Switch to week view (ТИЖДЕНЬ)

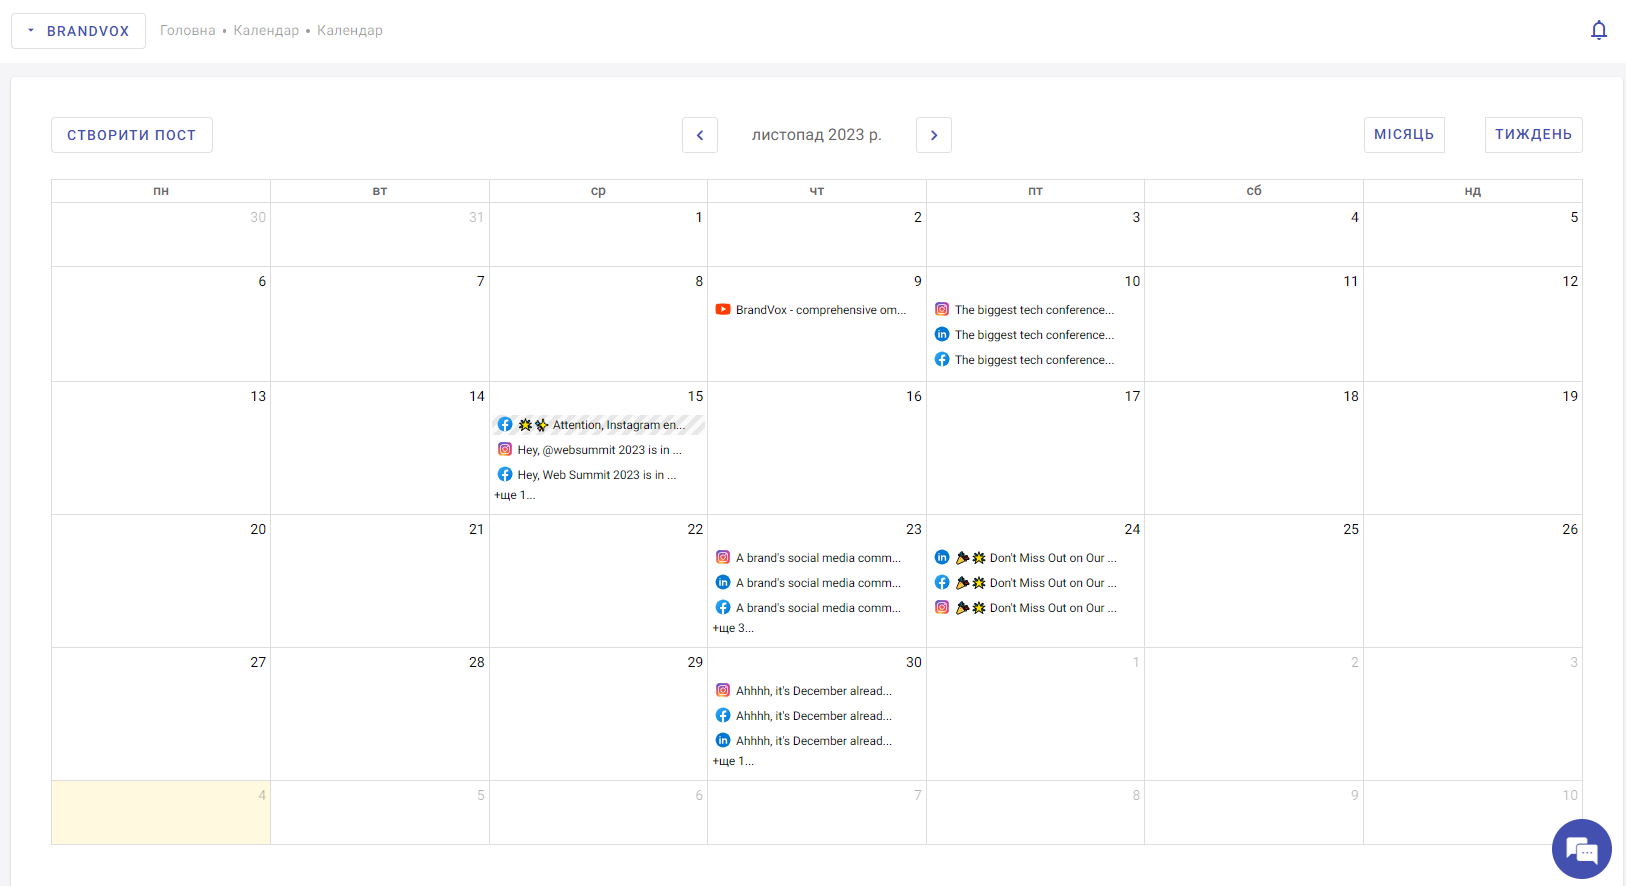click(x=1533, y=135)
